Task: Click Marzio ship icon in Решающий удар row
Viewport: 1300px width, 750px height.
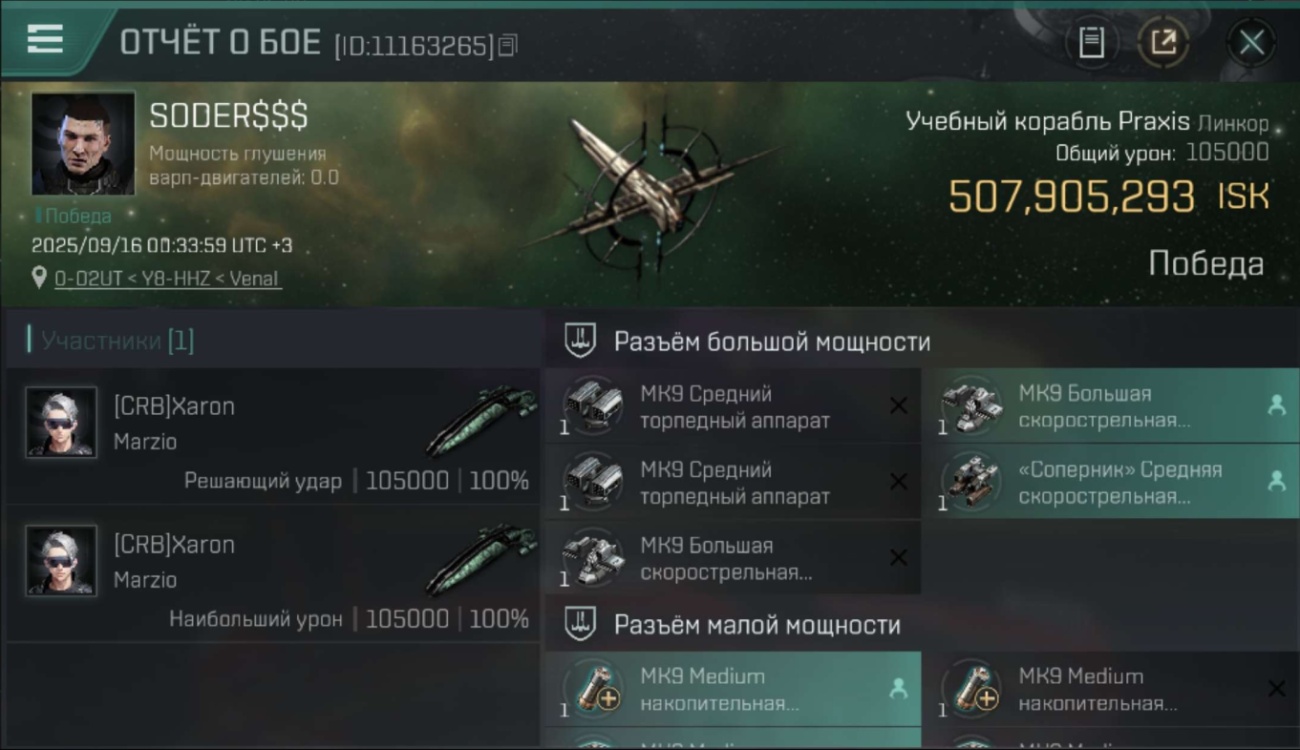Action: click(481, 419)
